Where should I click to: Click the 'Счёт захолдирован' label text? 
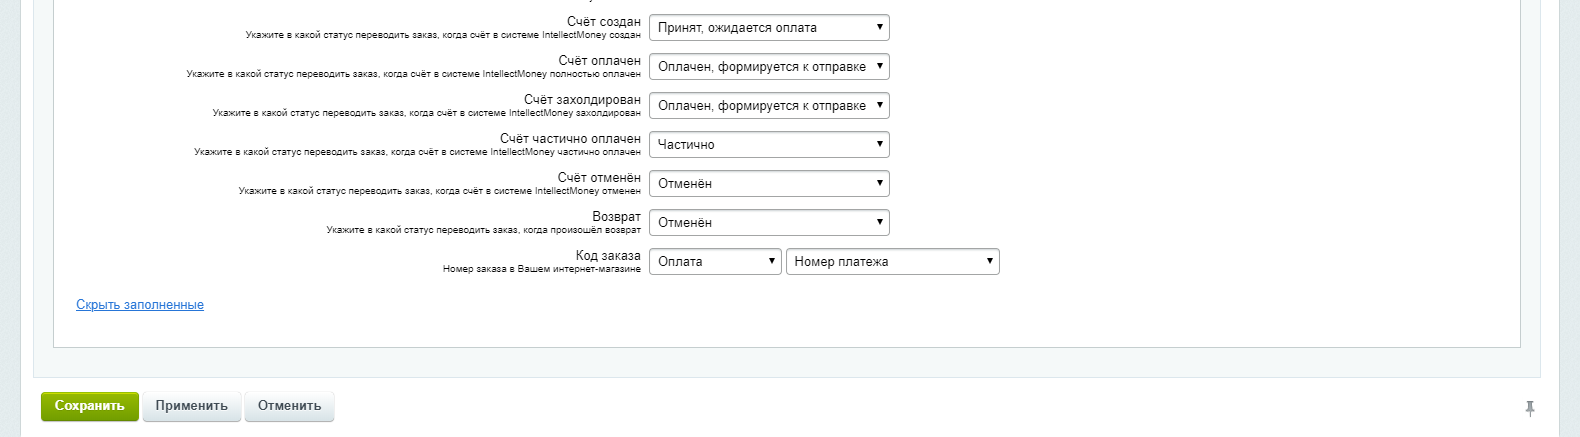[582, 99]
